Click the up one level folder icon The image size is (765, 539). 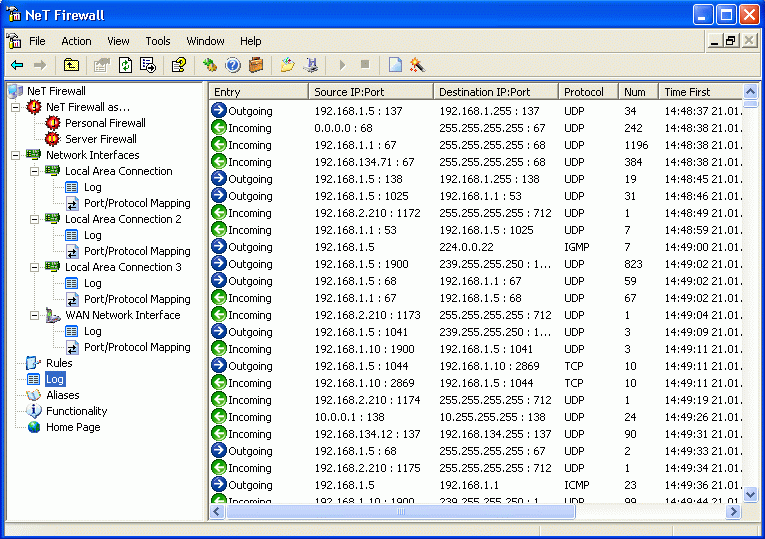[71, 64]
